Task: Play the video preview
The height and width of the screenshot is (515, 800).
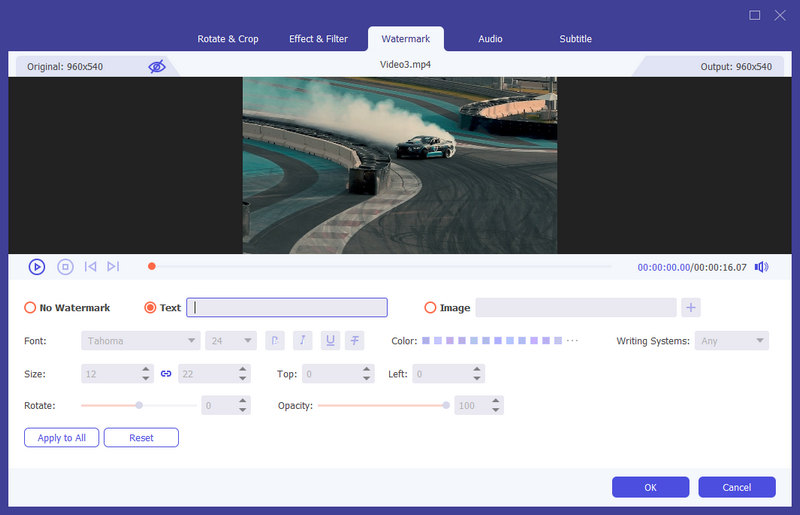Action: [36, 267]
